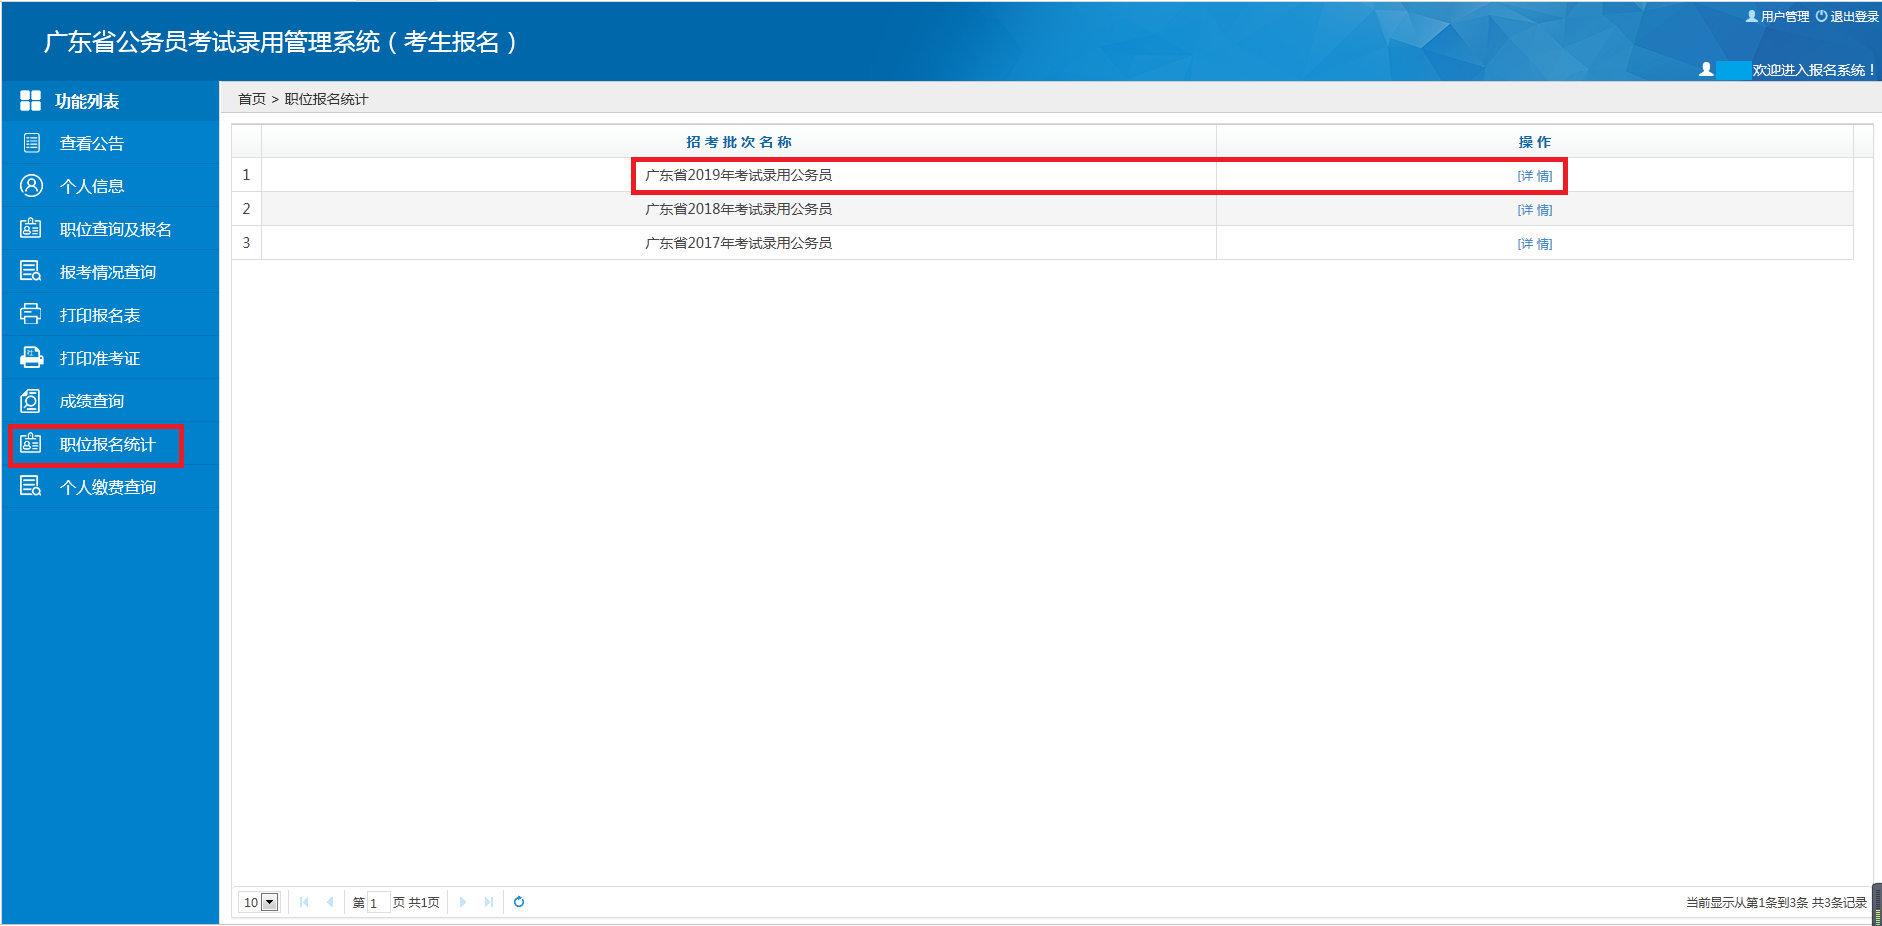Click the page number input field
Viewport: 1882px width, 926px height.
click(378, 902)
